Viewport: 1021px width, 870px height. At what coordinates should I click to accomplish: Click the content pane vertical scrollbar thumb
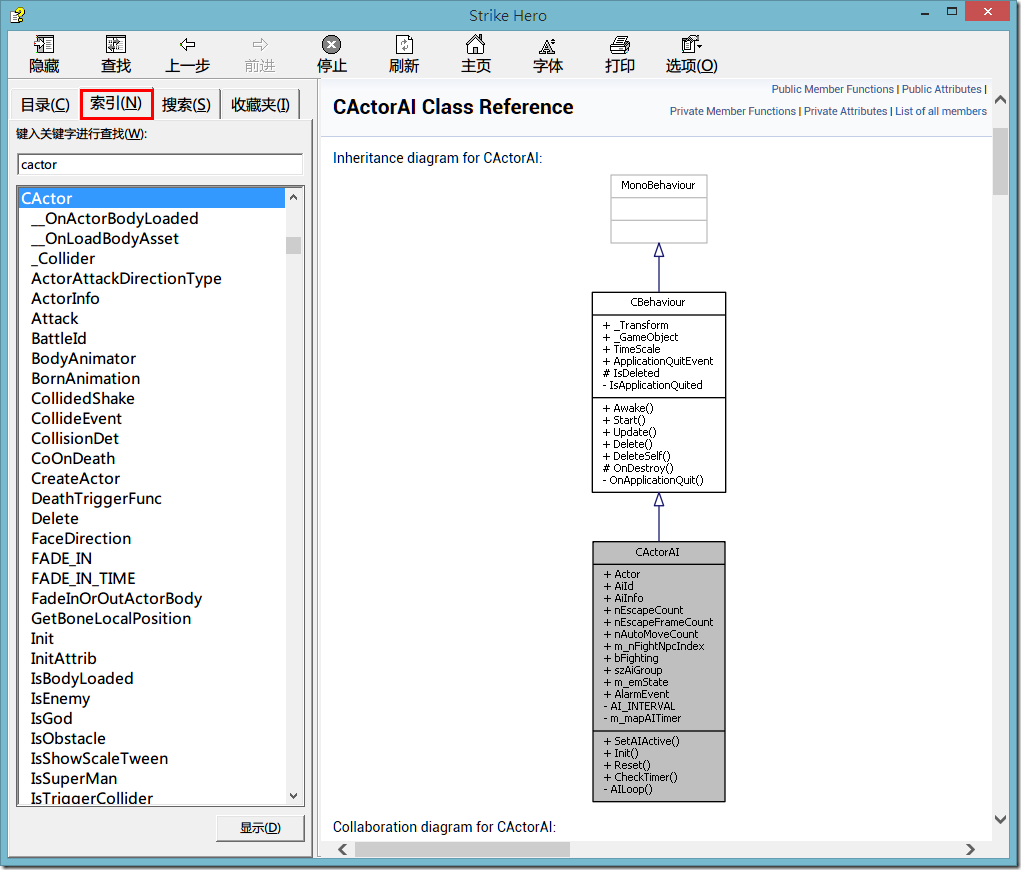coord(1001,161)
